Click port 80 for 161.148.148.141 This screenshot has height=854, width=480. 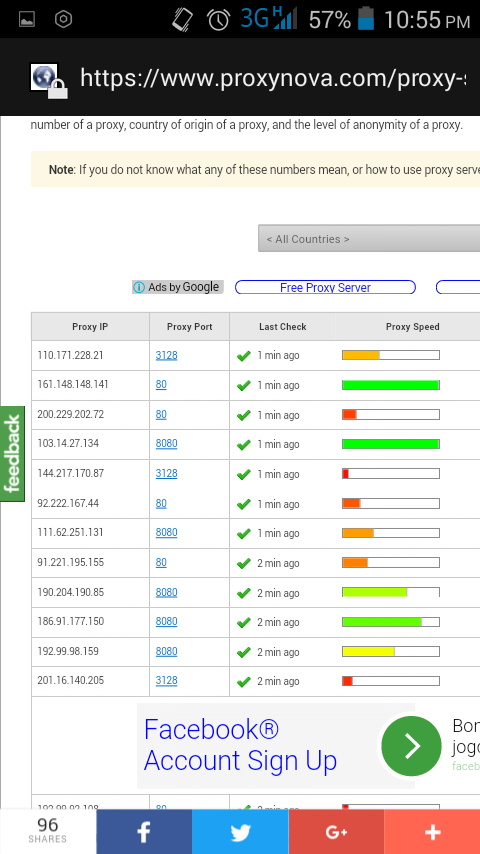coord(161,385)
